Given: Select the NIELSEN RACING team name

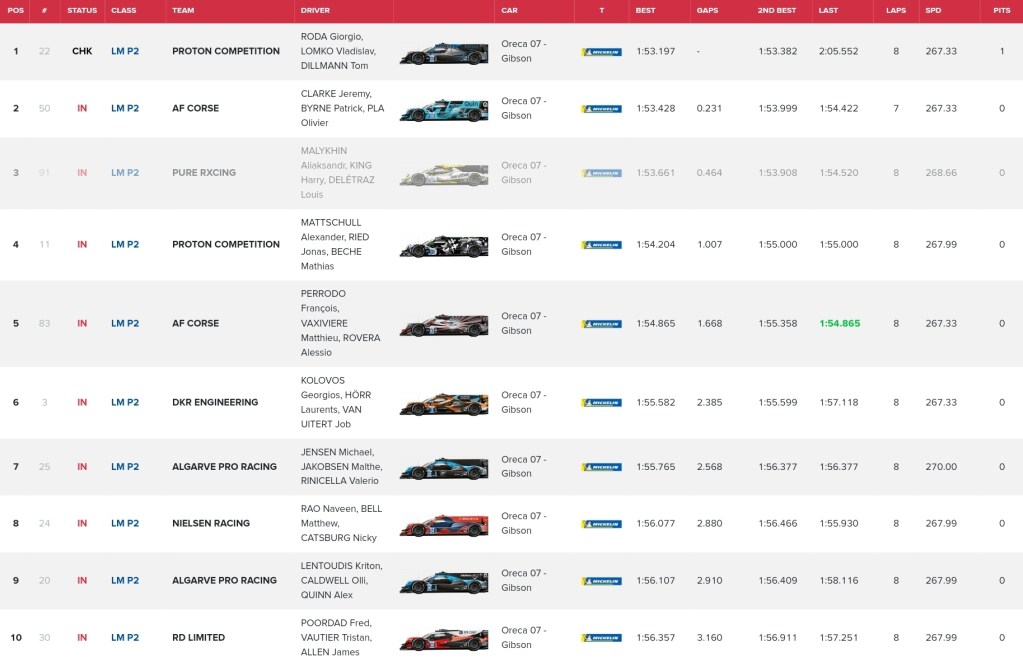Looking at the screenshot, I should point(211,523).
